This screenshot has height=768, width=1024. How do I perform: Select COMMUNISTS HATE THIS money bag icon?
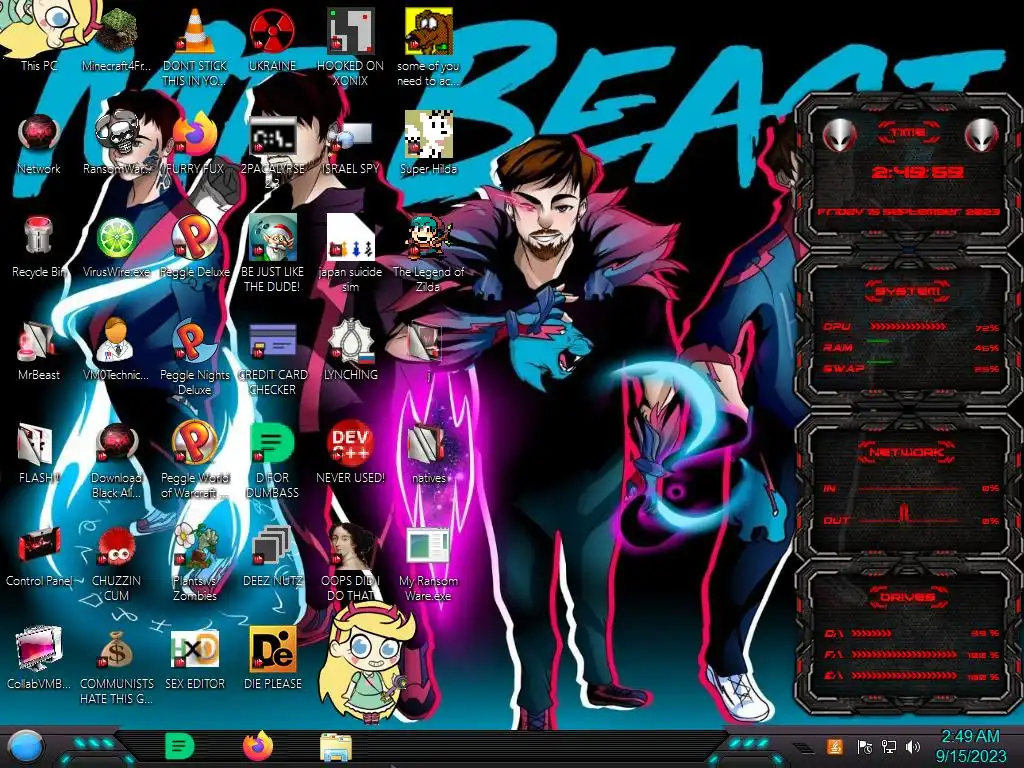(x=116, y=650)
